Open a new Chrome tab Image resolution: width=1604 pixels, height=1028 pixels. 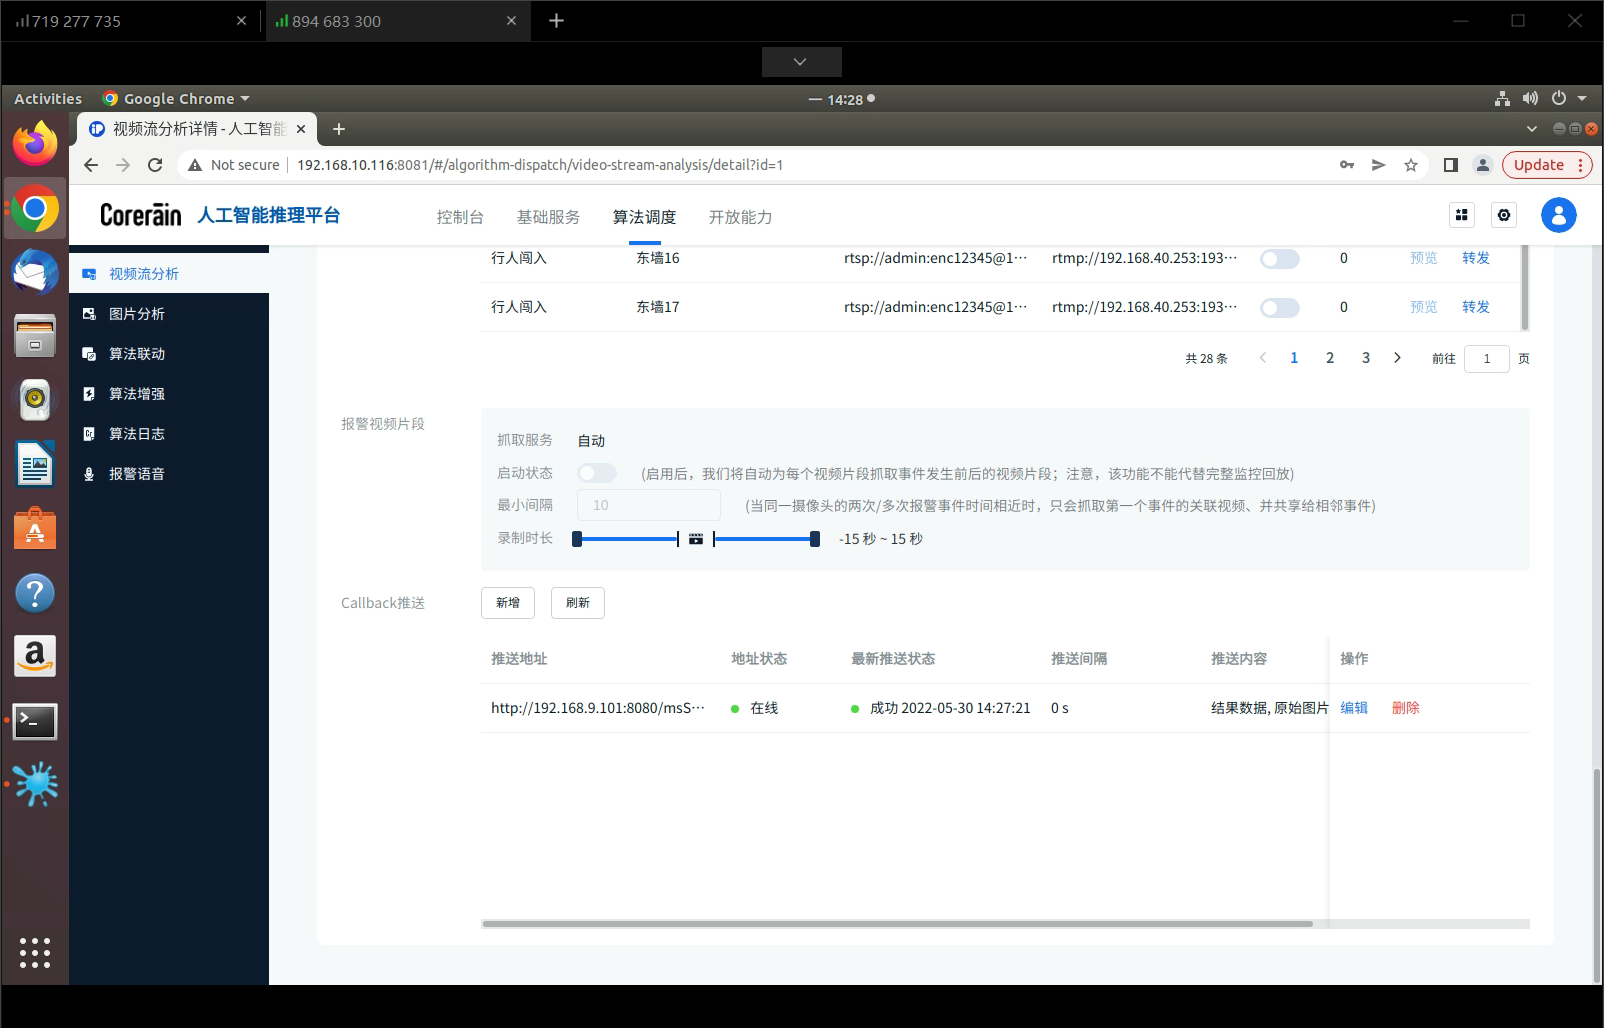coord(339,129)
